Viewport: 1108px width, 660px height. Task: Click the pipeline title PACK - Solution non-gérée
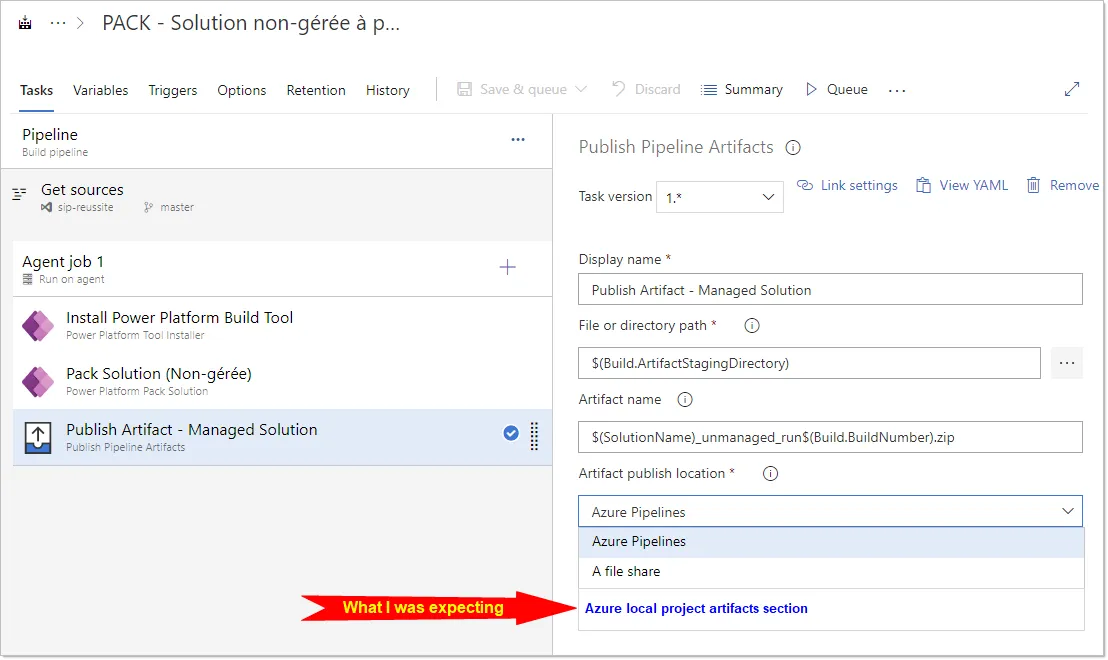tap(251, 23)
